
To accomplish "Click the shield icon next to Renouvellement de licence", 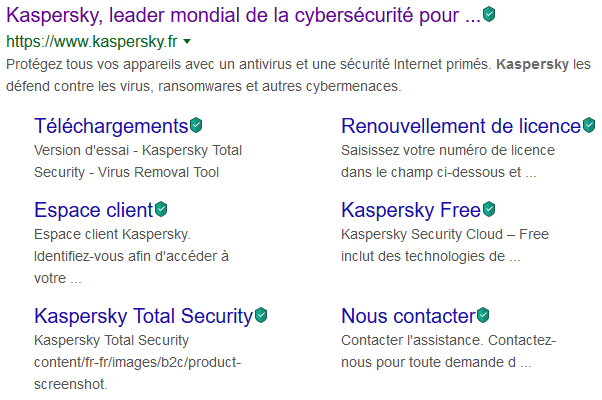I will 589,126.
